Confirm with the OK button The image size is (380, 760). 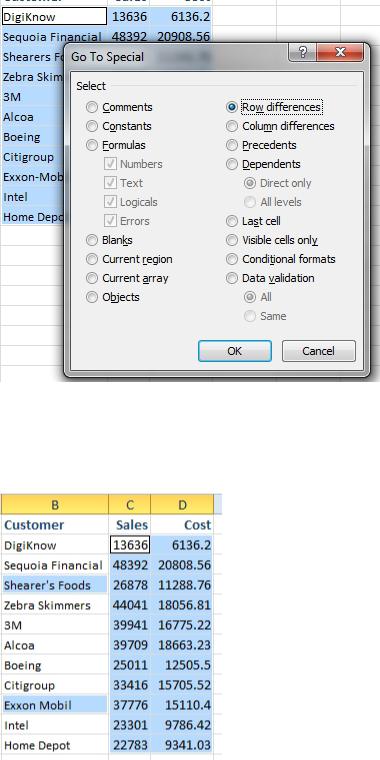235,351
